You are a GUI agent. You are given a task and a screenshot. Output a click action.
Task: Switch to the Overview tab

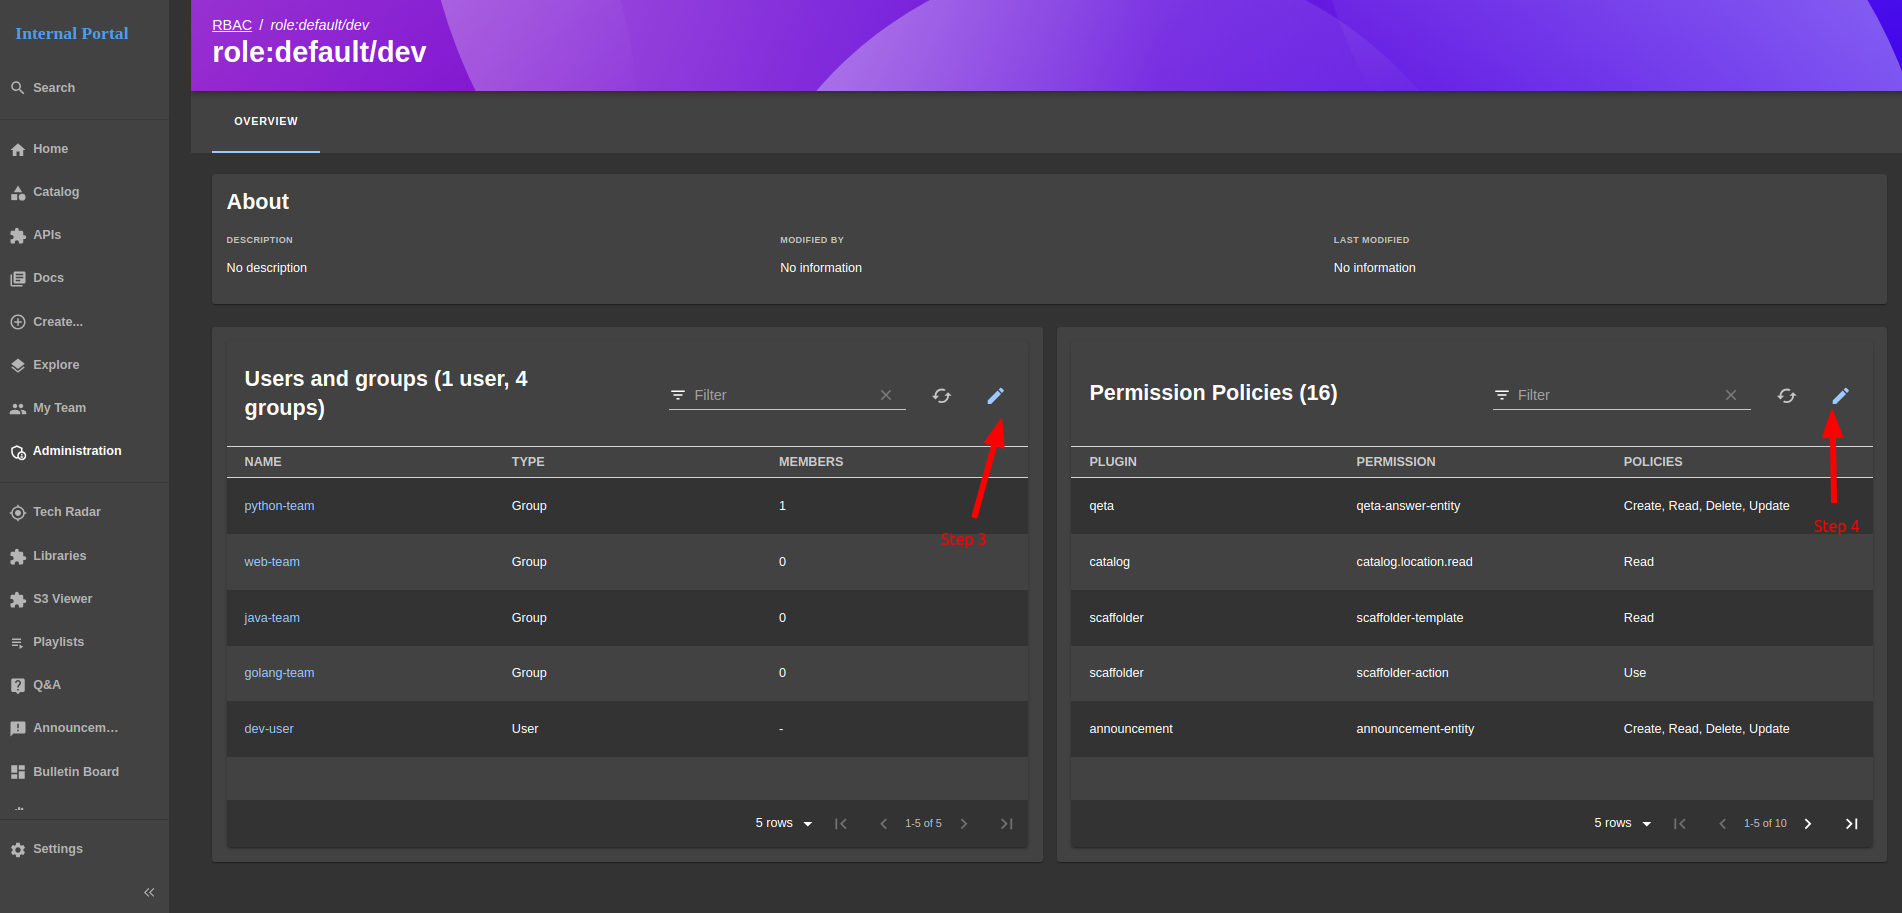[266, 121]
